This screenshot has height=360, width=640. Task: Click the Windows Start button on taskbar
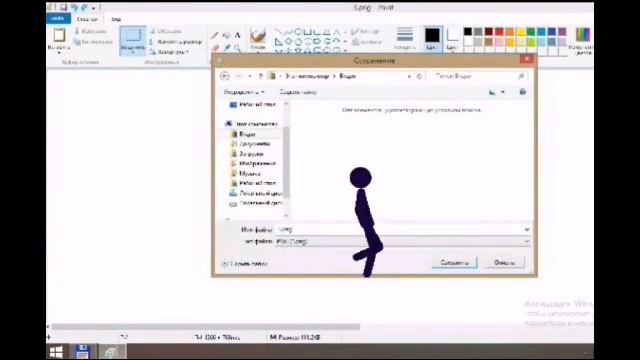tap(56, 352)
